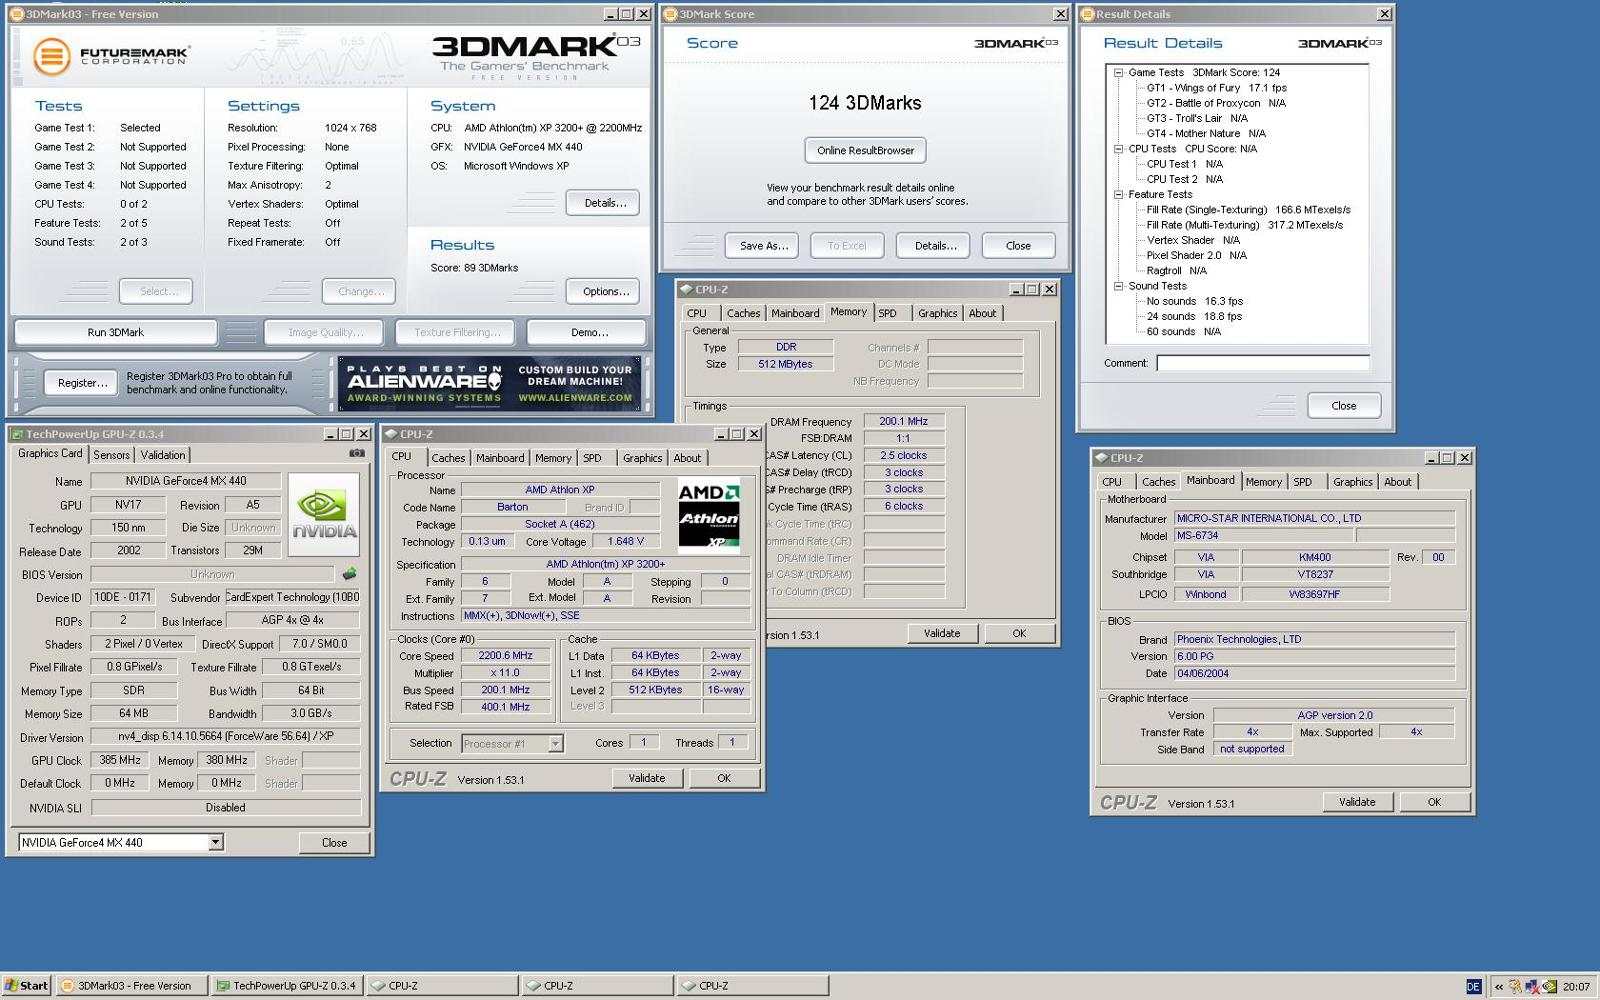The height and width of the screenshot is (1000, 1600).
Task: Collapse the CPU Tests tree node
Action: point(1118,148)
